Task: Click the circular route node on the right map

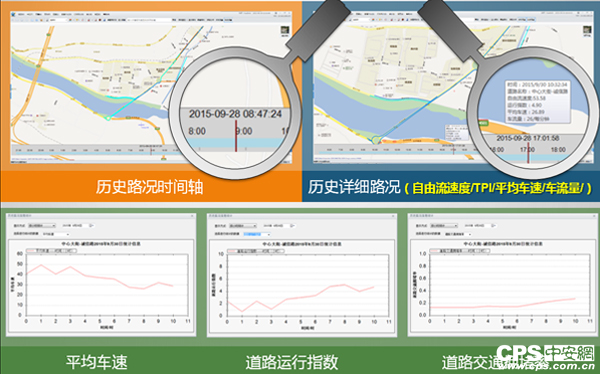Action: click(x=375, y=140)
